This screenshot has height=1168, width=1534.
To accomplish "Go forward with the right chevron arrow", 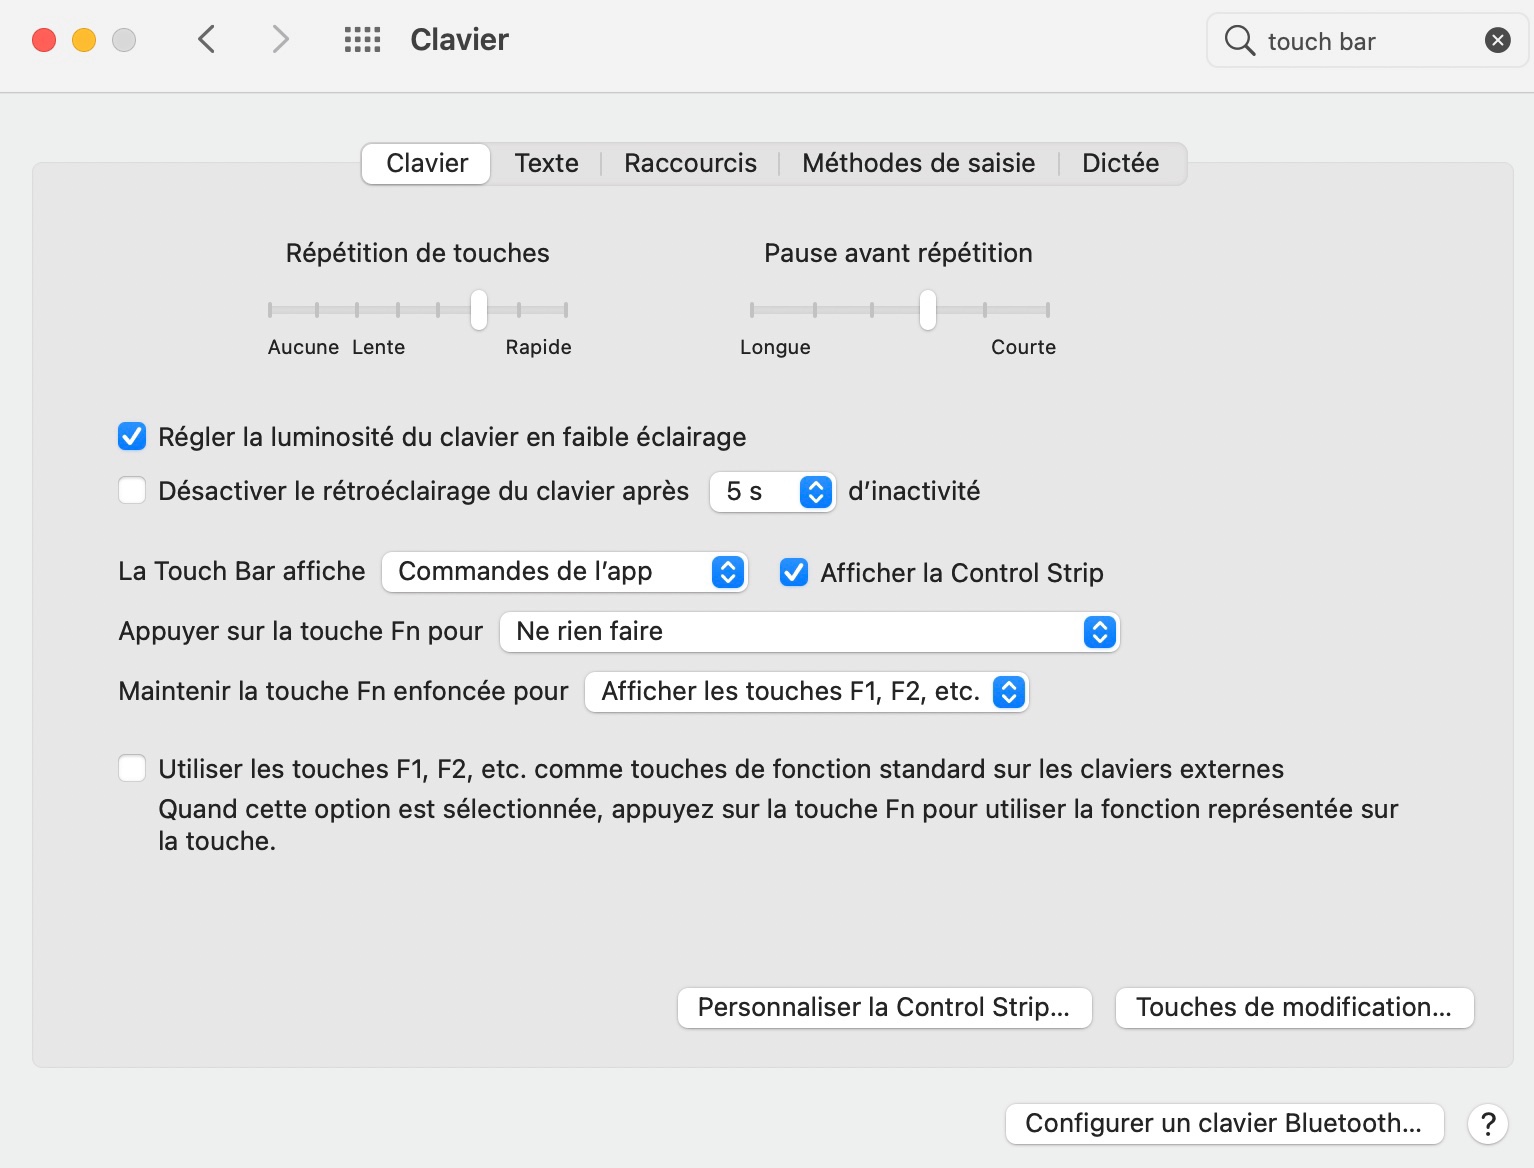I will pyautogui.click(x=280, y=40).
